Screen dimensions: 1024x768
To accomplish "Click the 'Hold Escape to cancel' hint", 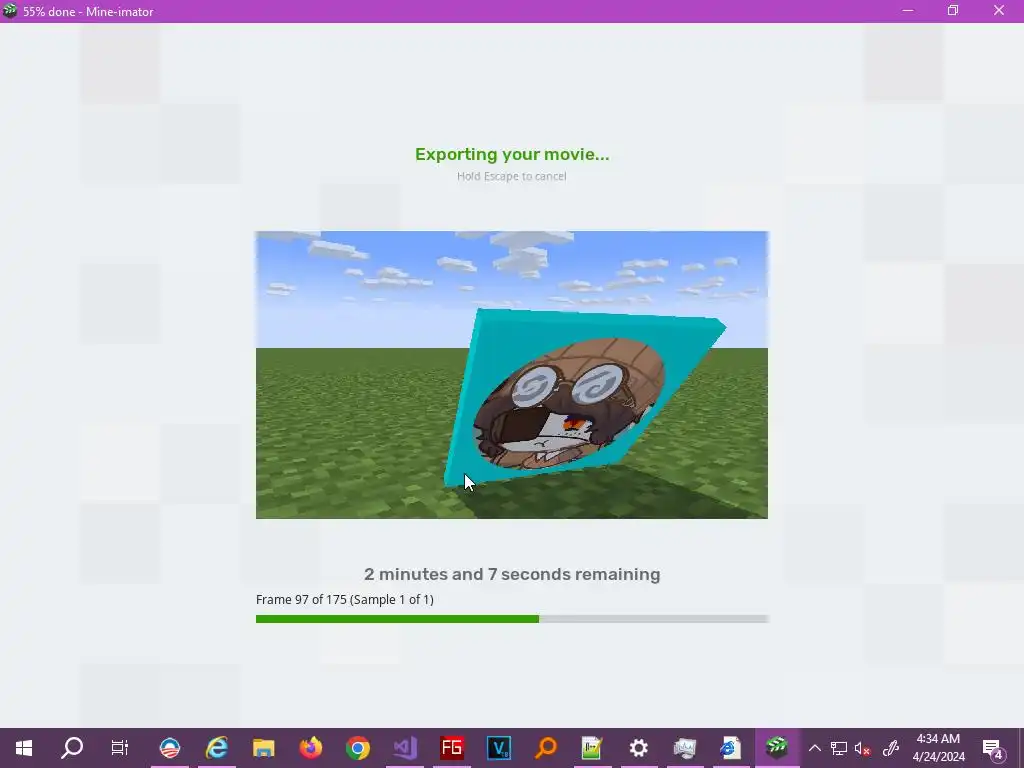I will (x=512, y=176).
